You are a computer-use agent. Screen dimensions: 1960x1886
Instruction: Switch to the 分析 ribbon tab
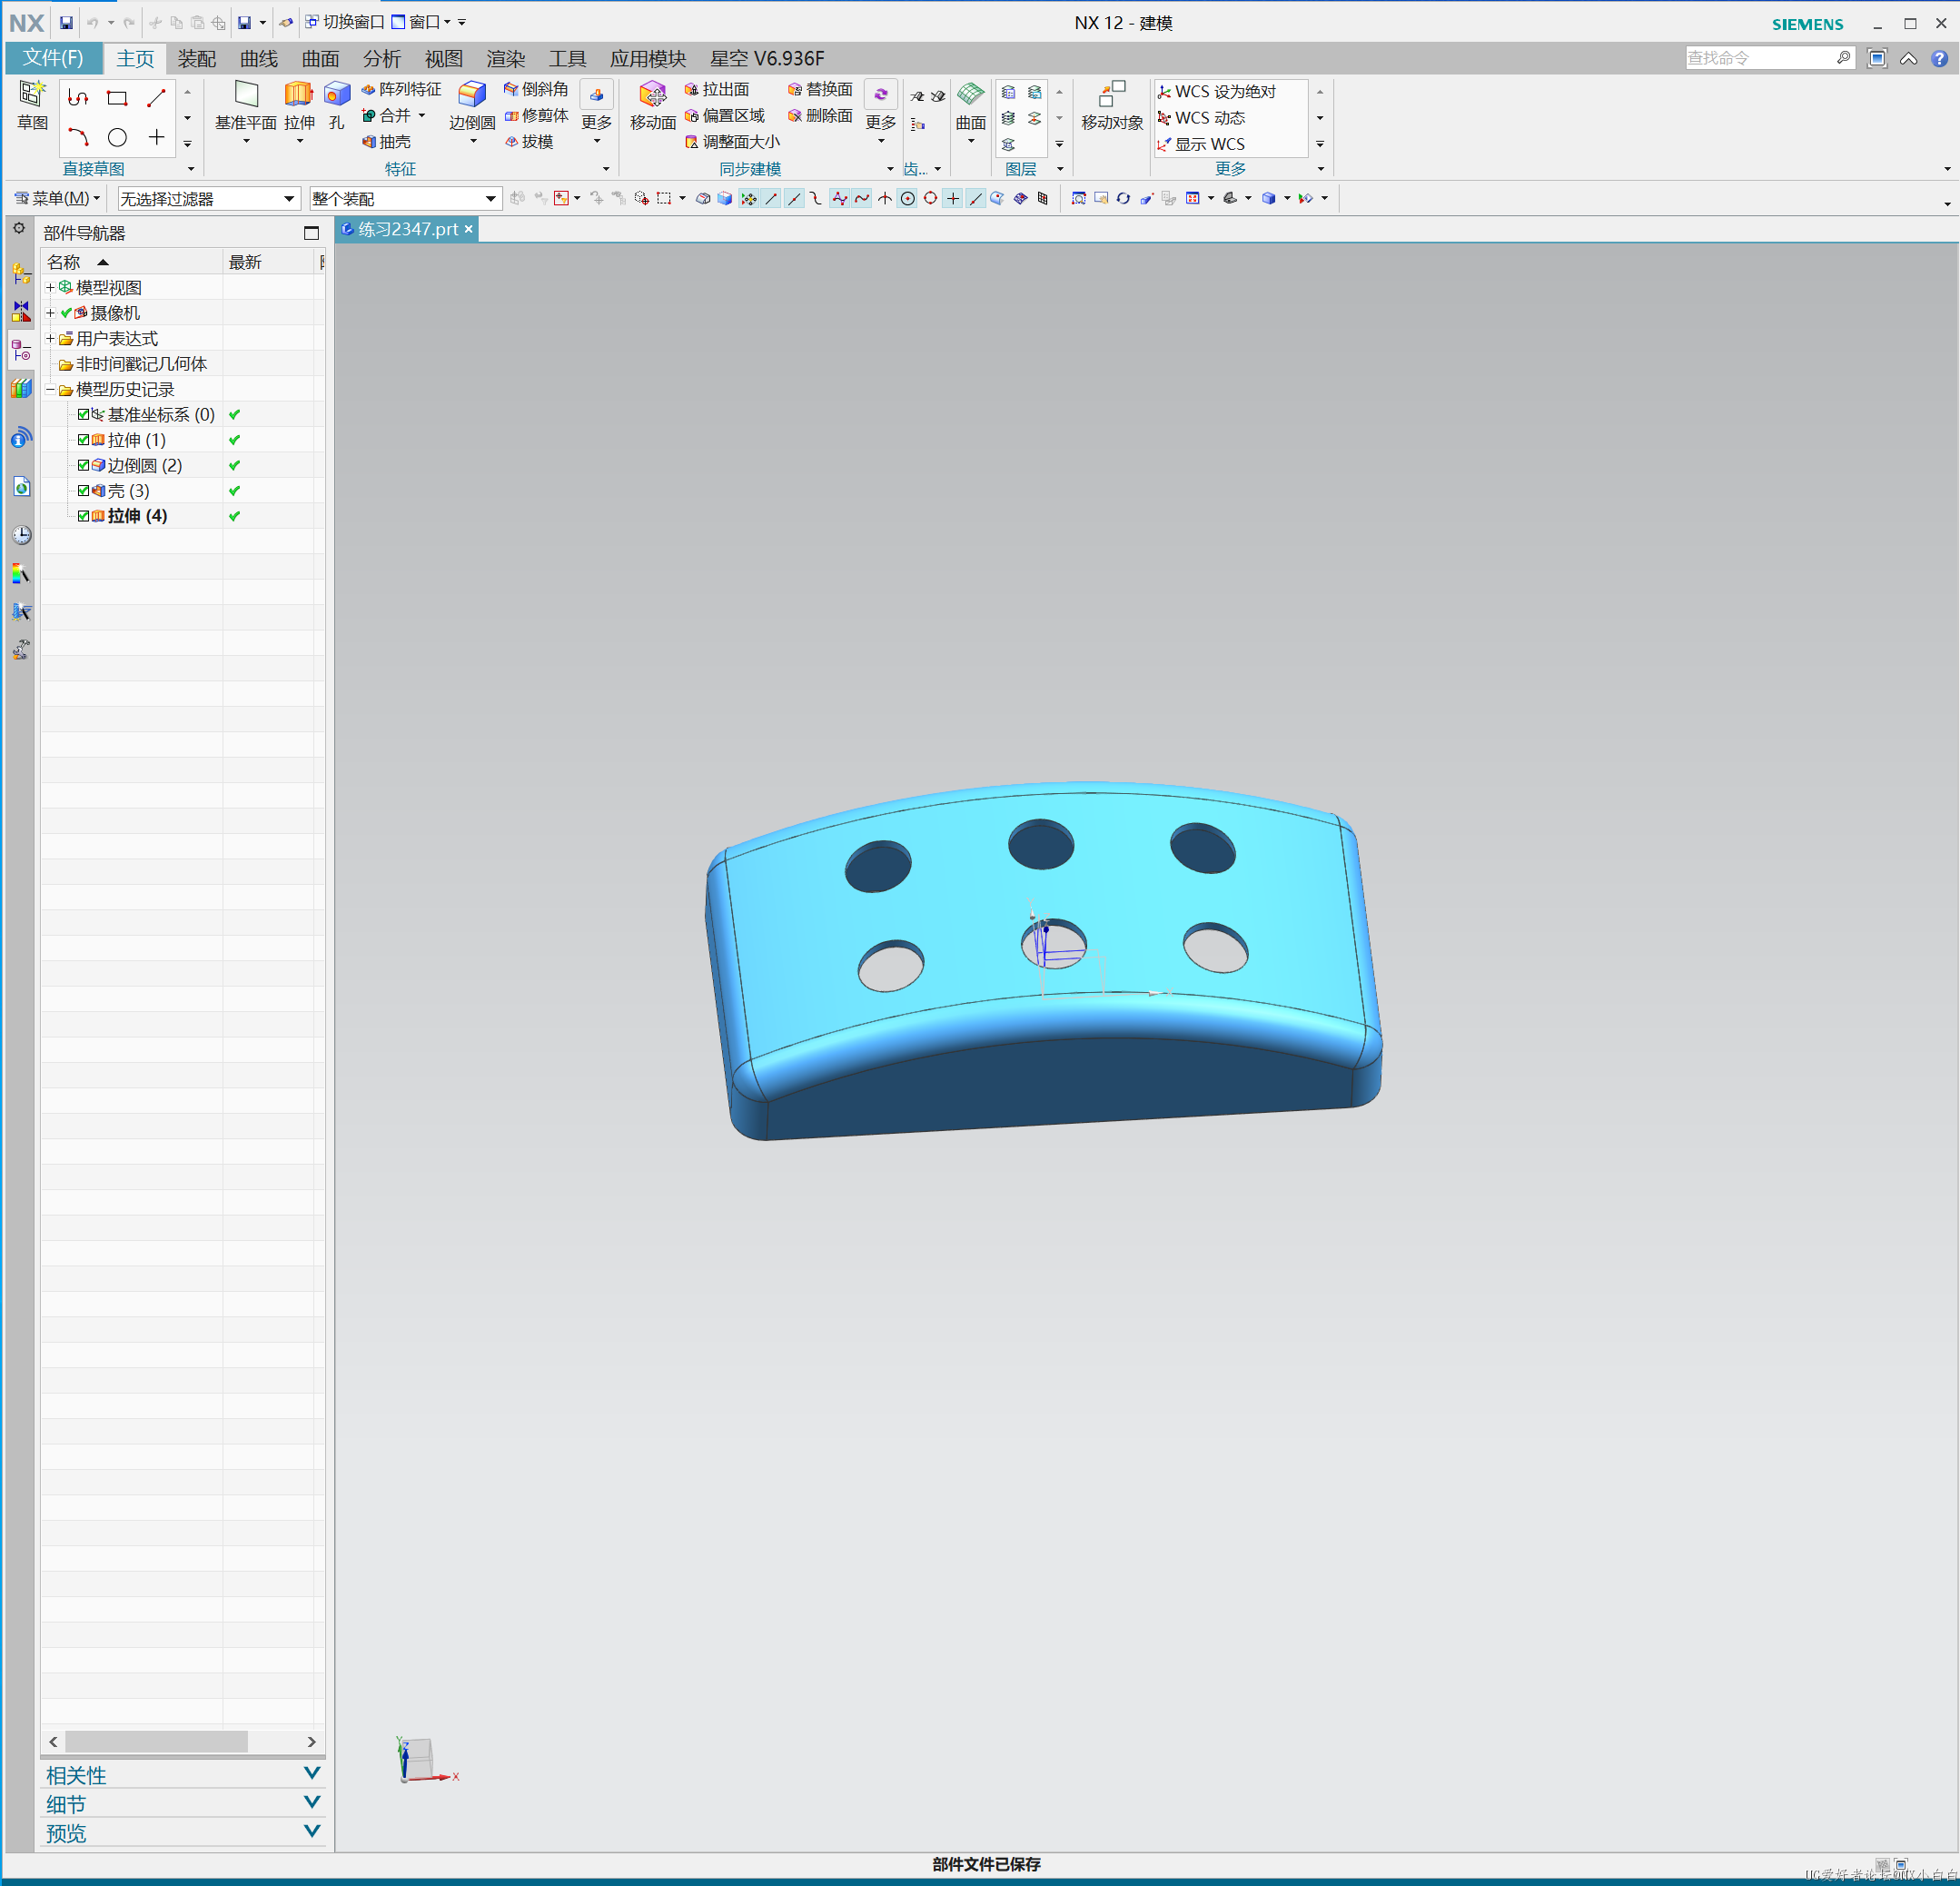[382, 58]
